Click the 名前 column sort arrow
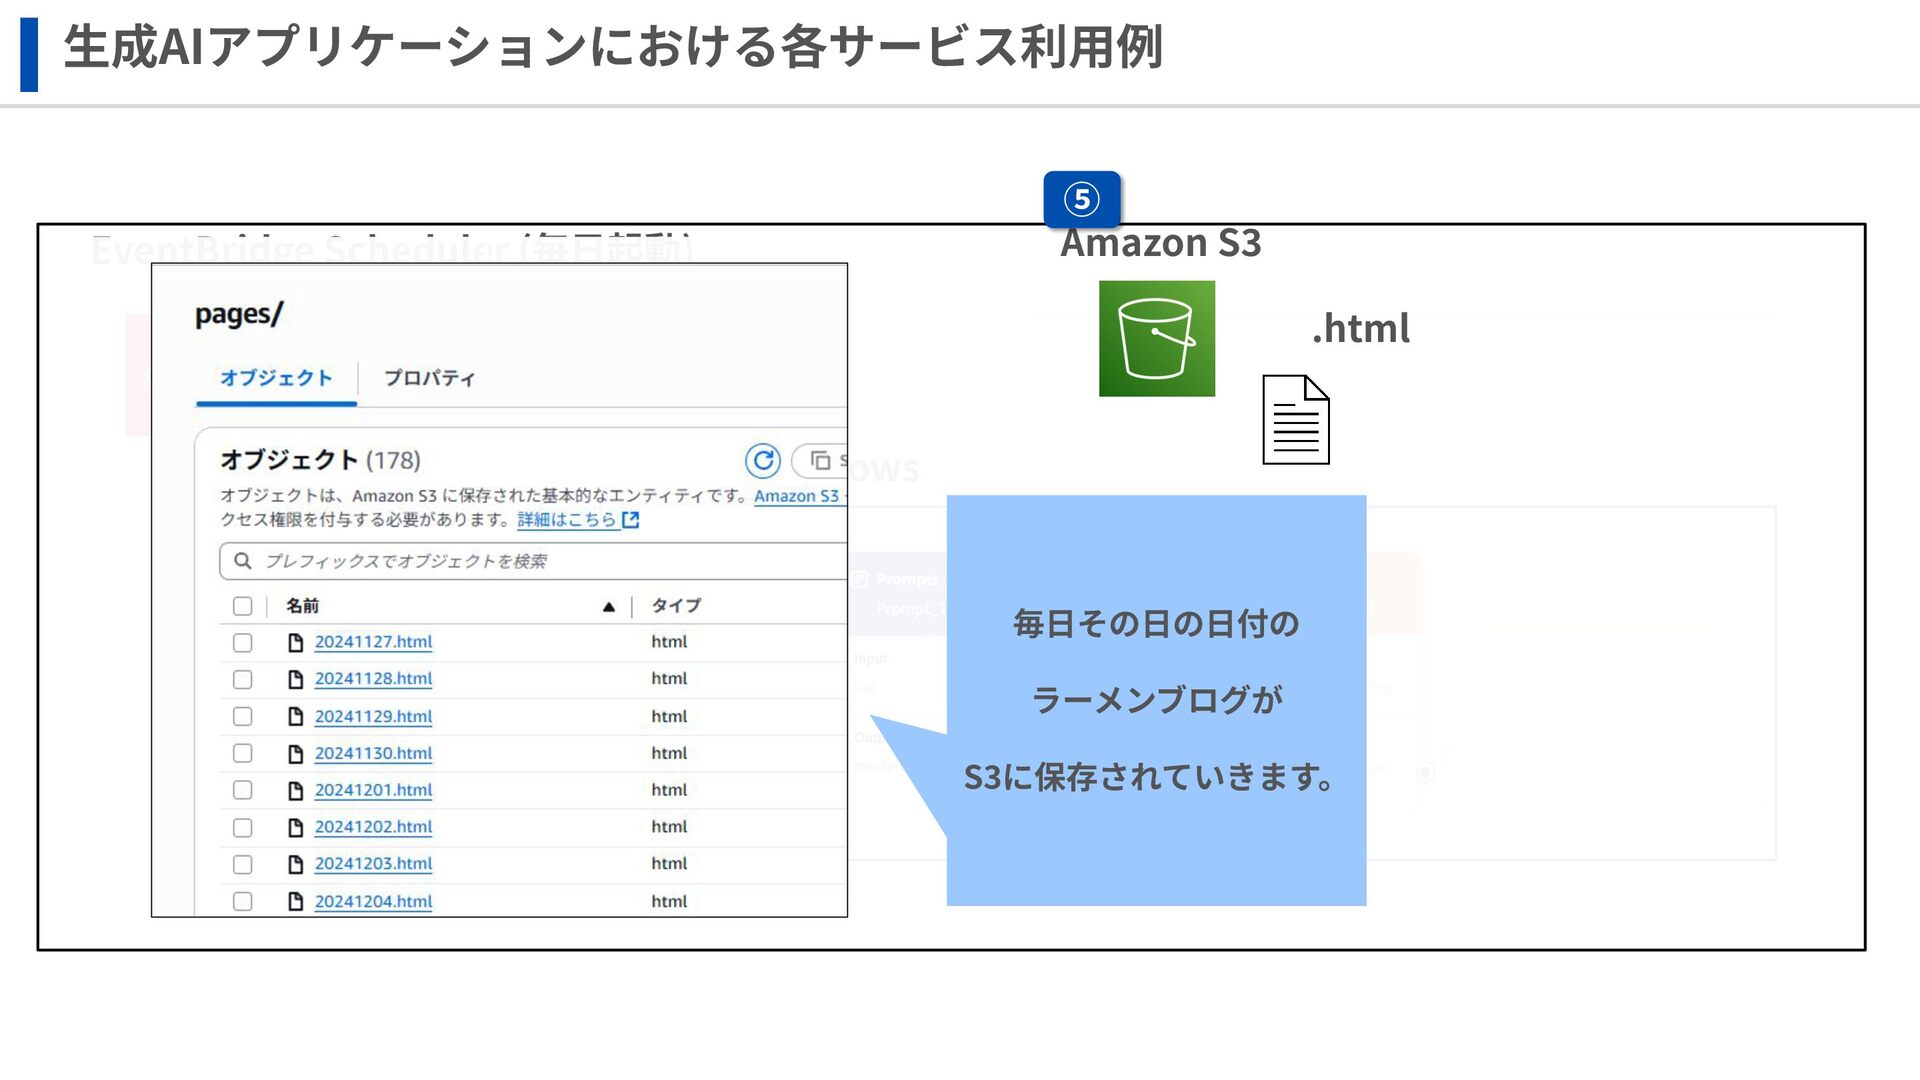Viewport: 1920px width, 1080px height. click(x=608, y=607)
